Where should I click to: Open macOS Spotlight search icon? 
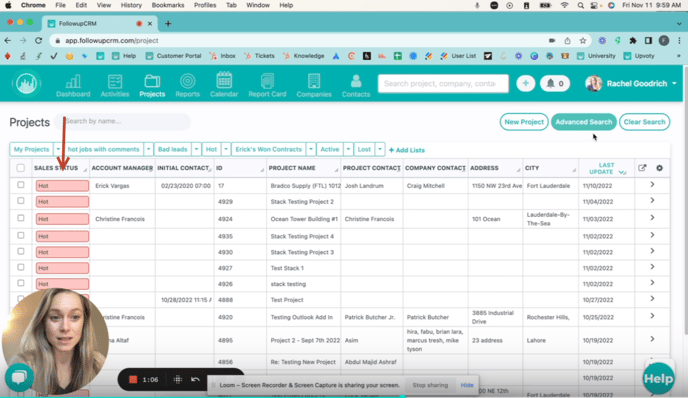click(580, 5)
